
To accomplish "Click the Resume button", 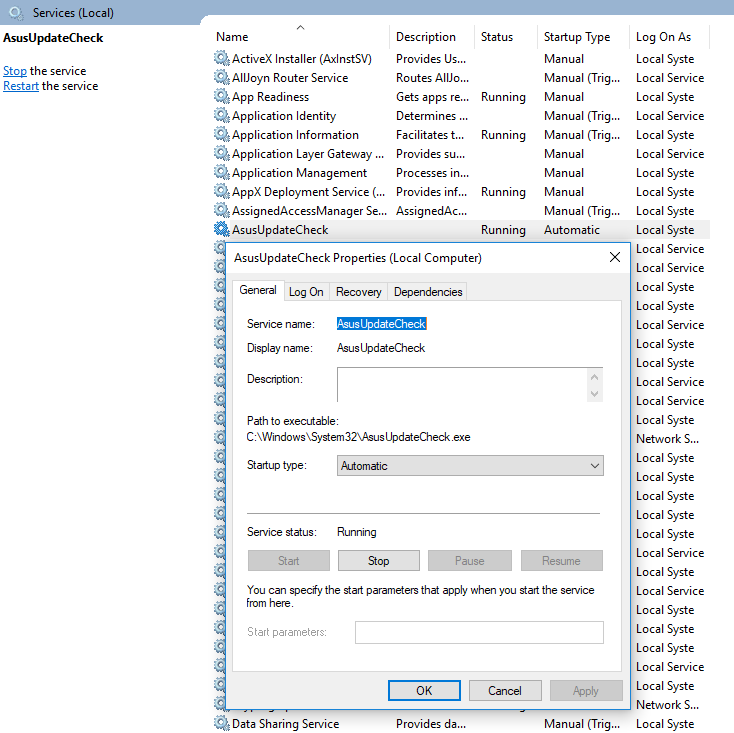I will 561,561.
